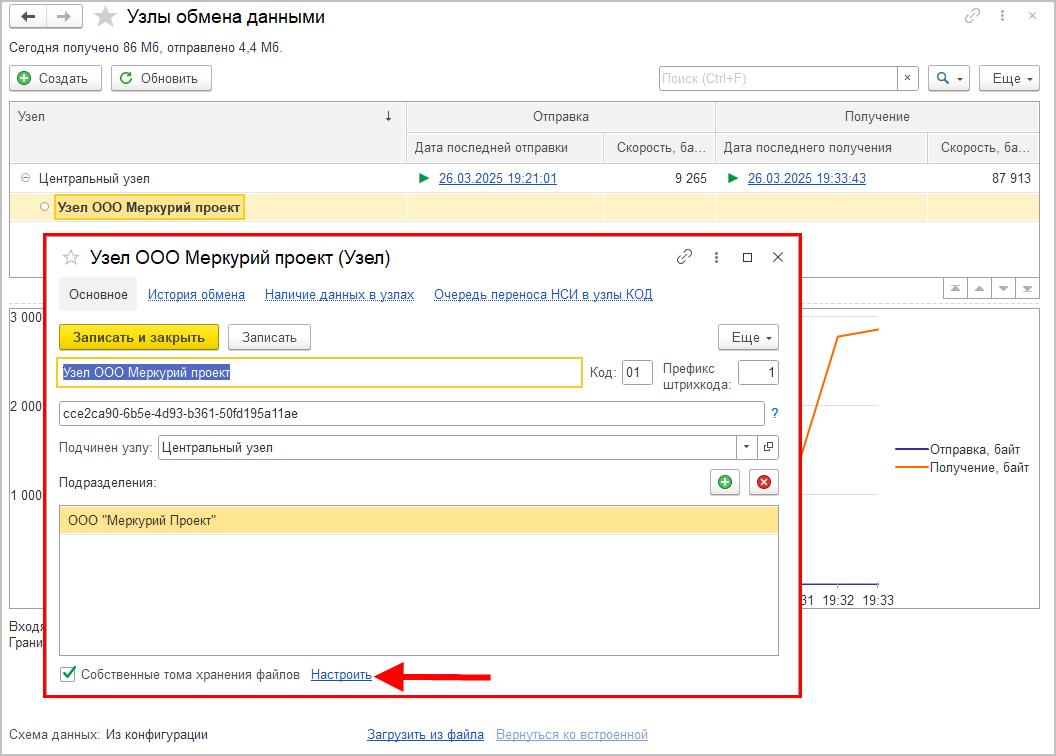1056x756 pixels.
Task: Expand the Еще menu in the dialog
Action: (748, 338)
